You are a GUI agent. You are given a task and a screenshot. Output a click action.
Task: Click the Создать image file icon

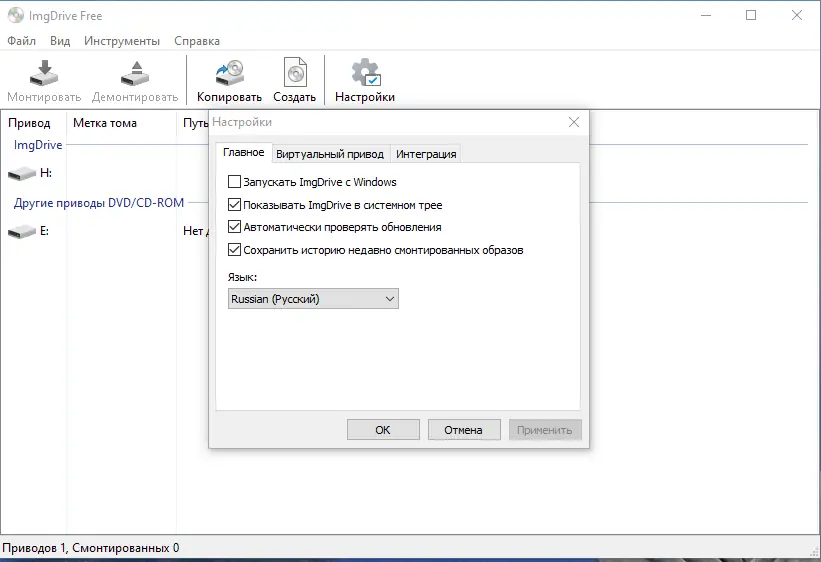[x=295, y=72]
